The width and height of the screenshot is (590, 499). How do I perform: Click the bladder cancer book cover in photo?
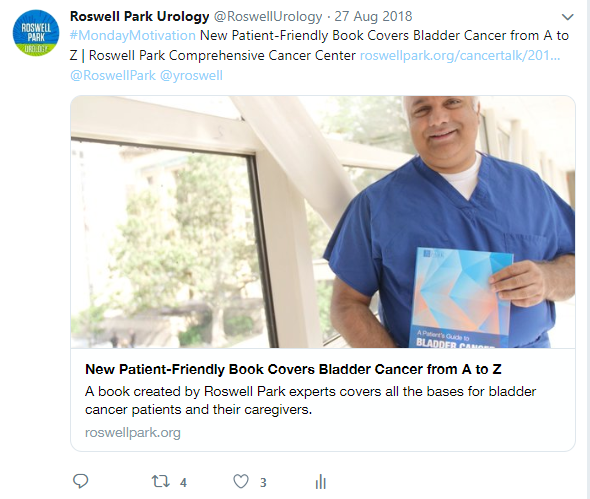[461, 297]
